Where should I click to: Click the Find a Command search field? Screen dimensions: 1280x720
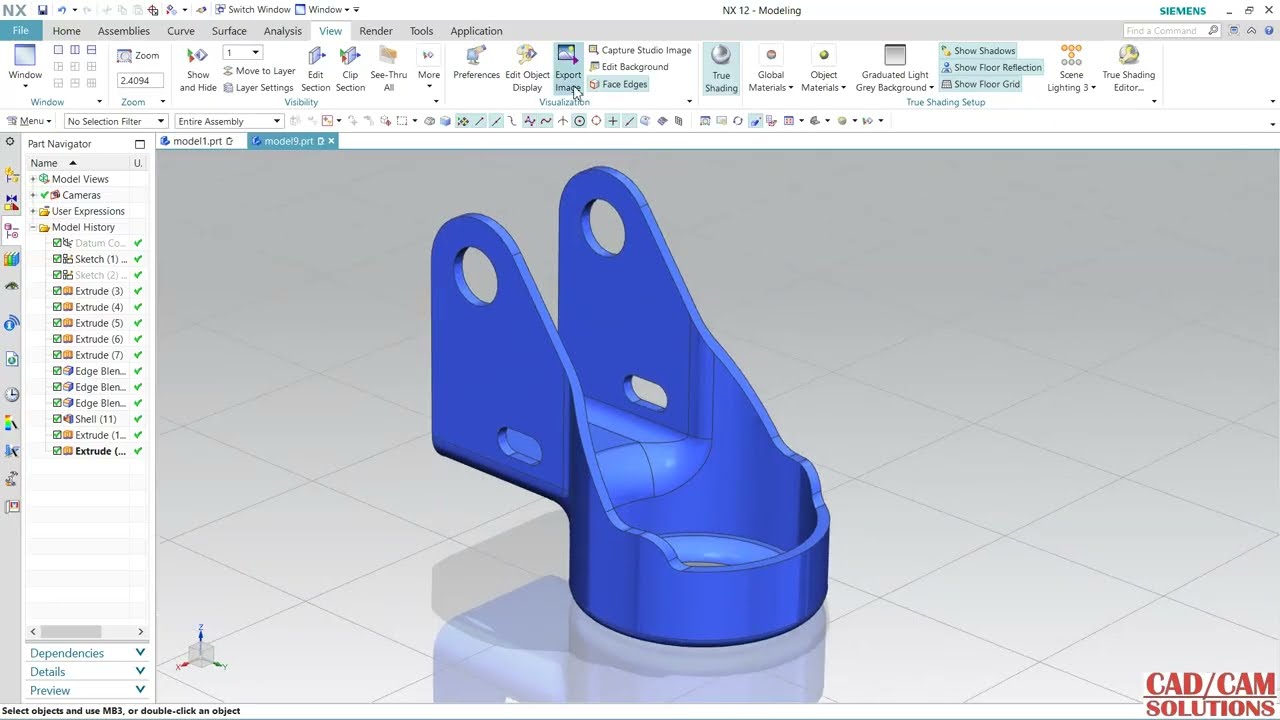pos(1172,31)
